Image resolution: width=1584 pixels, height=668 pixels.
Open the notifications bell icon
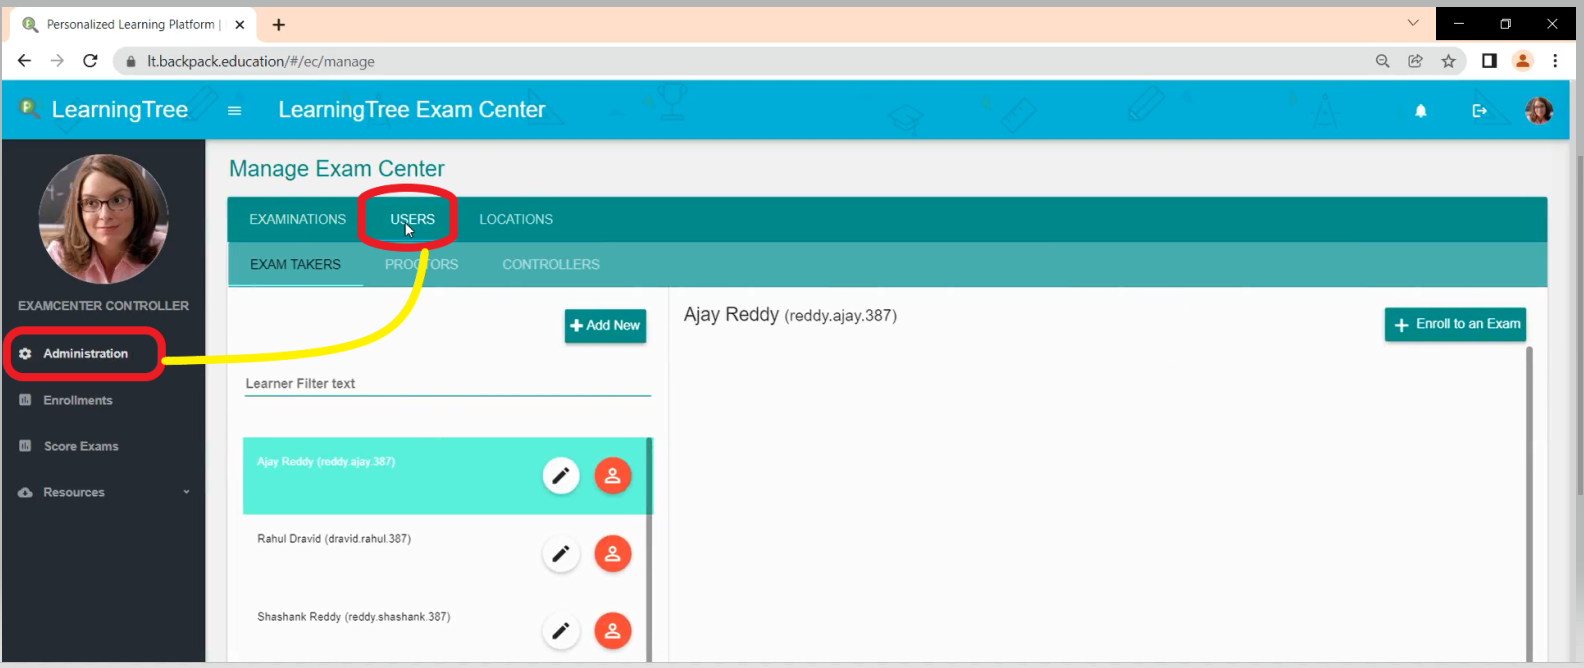[1420, 111]
